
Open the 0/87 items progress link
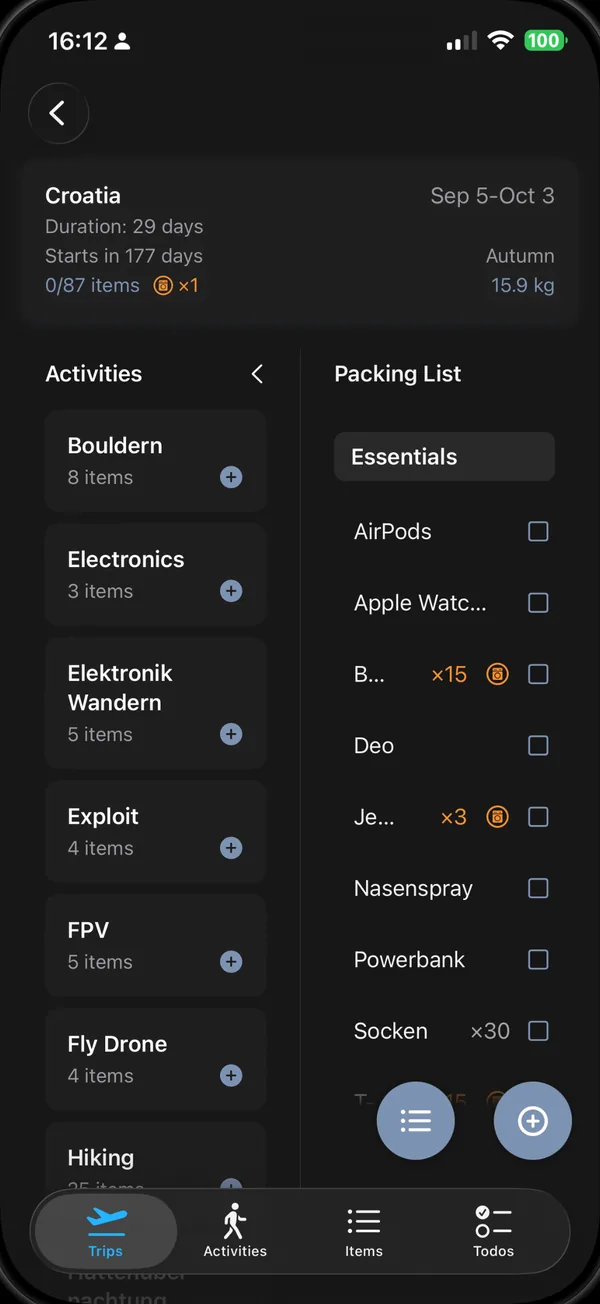[93, 285]
